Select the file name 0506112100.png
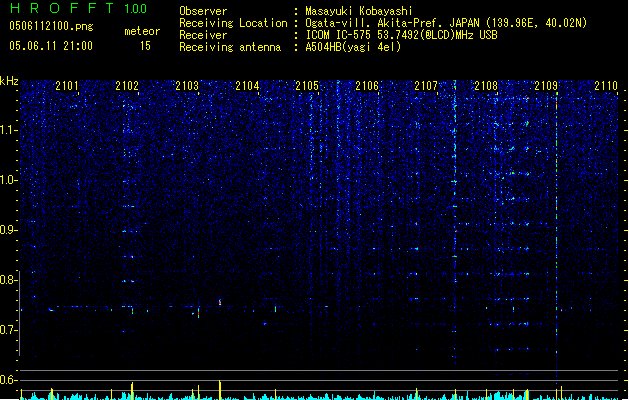The height and width of the screenshot is (400, 629). pos(51,26)
